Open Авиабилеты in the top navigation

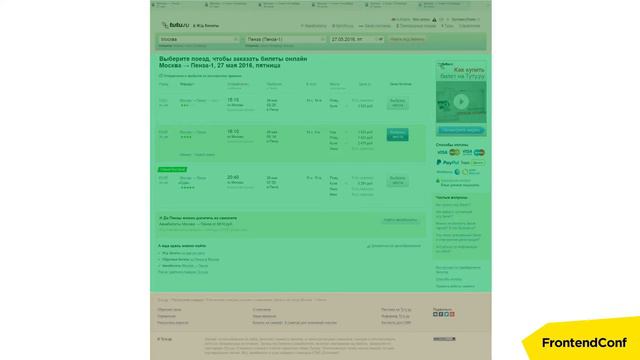click(x=314, y=26)
